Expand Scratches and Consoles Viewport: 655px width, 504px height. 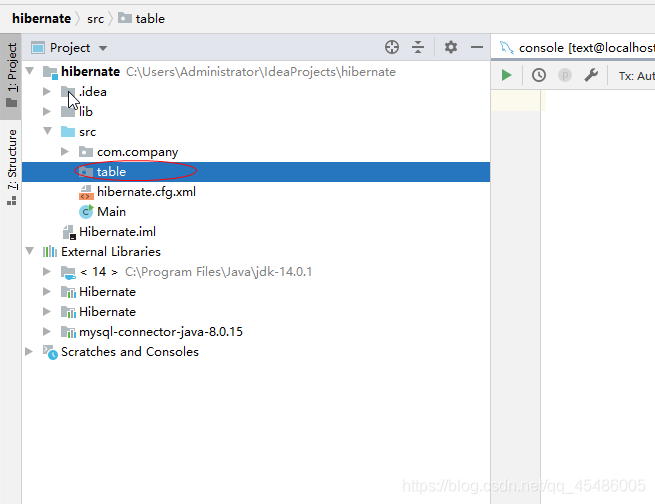click(x=29, y=352)
